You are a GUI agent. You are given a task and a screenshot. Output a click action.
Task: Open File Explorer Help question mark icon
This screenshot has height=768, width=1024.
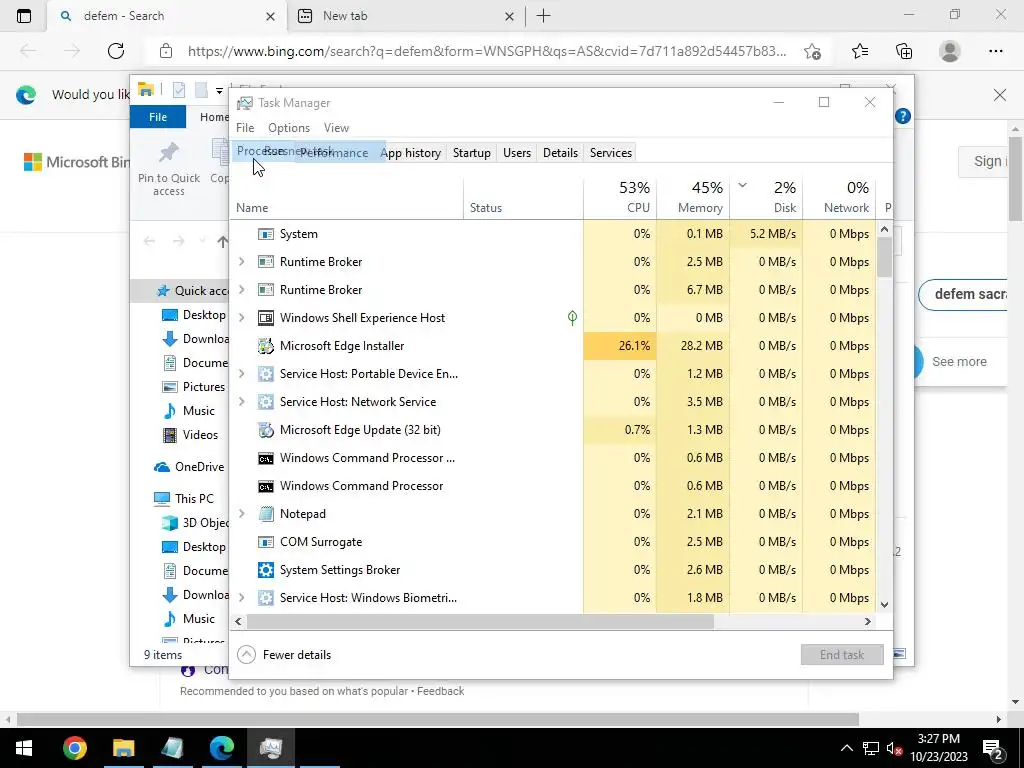tap(903, 116)
